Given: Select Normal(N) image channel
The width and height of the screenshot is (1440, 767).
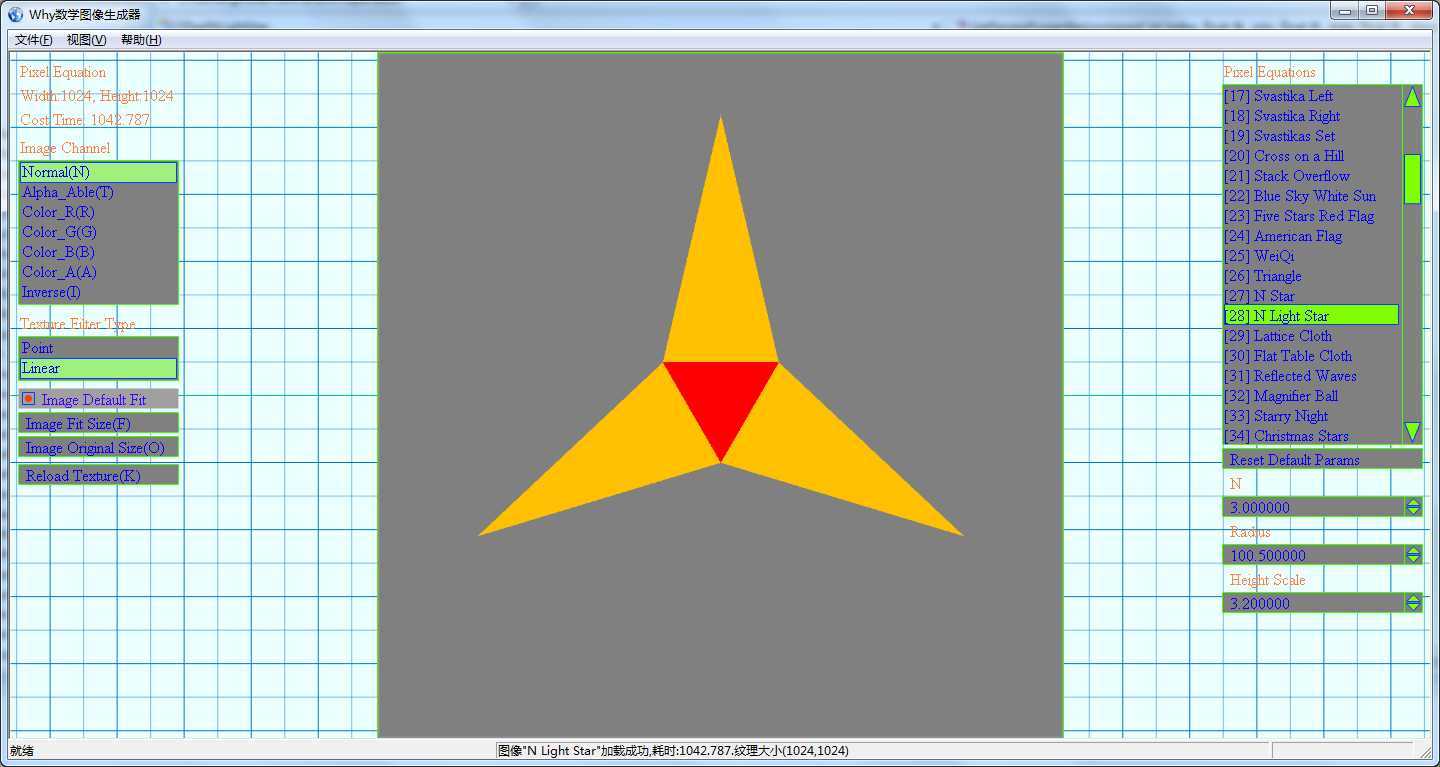Looking at the screenshot, I should tap(98, 172).
